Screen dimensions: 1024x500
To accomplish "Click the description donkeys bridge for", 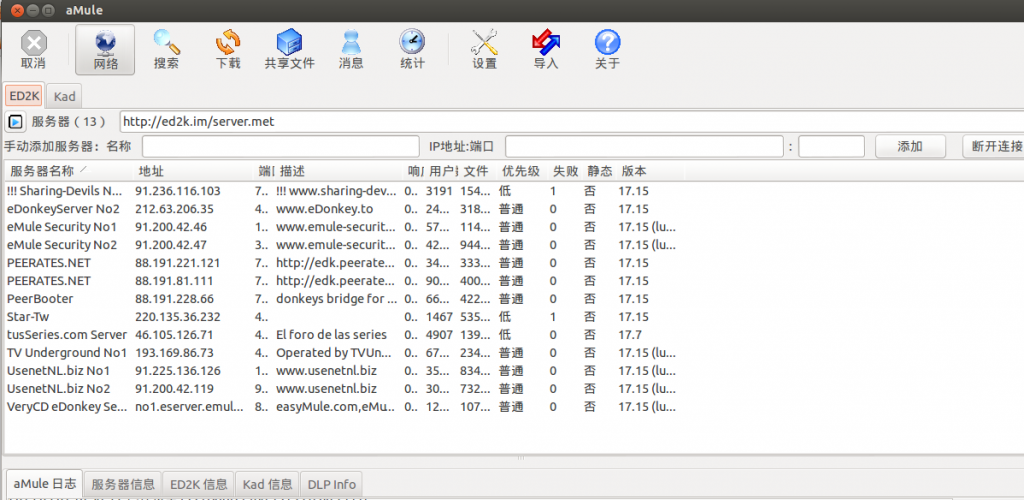I will coord(336,299).
